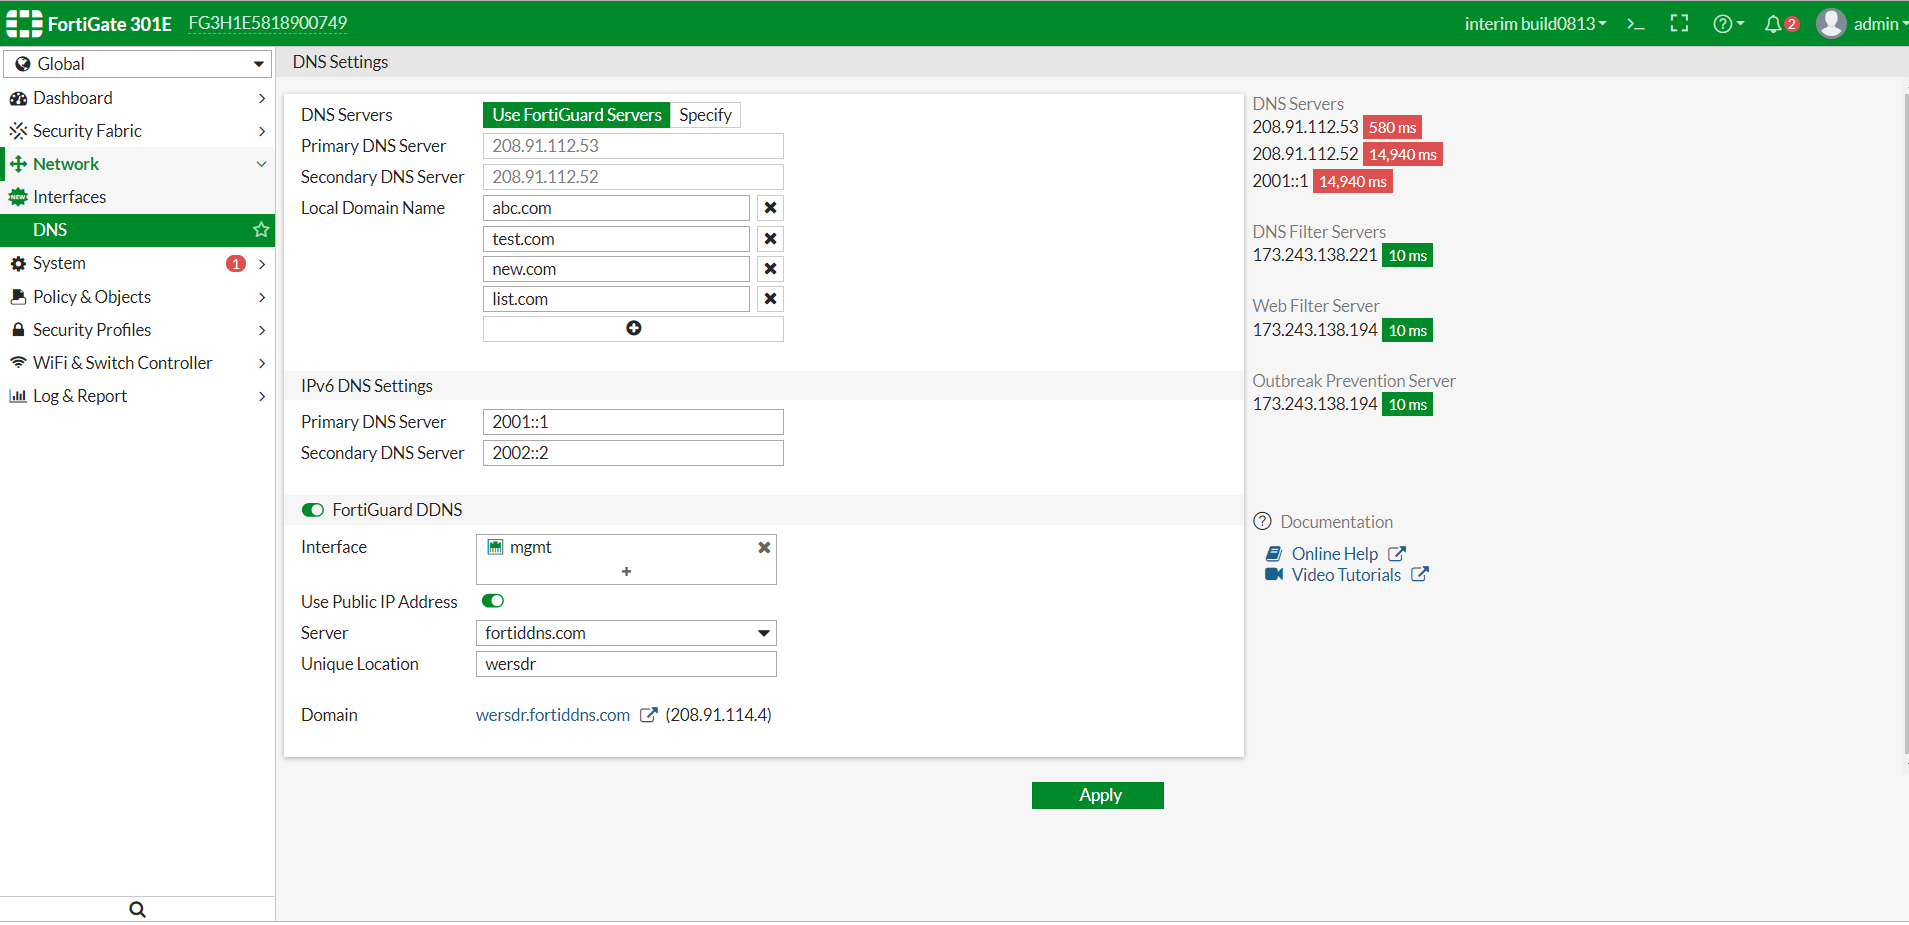The image size is (1909, 925).
Task: Click the Unique Location field
Action: [626, 664]
